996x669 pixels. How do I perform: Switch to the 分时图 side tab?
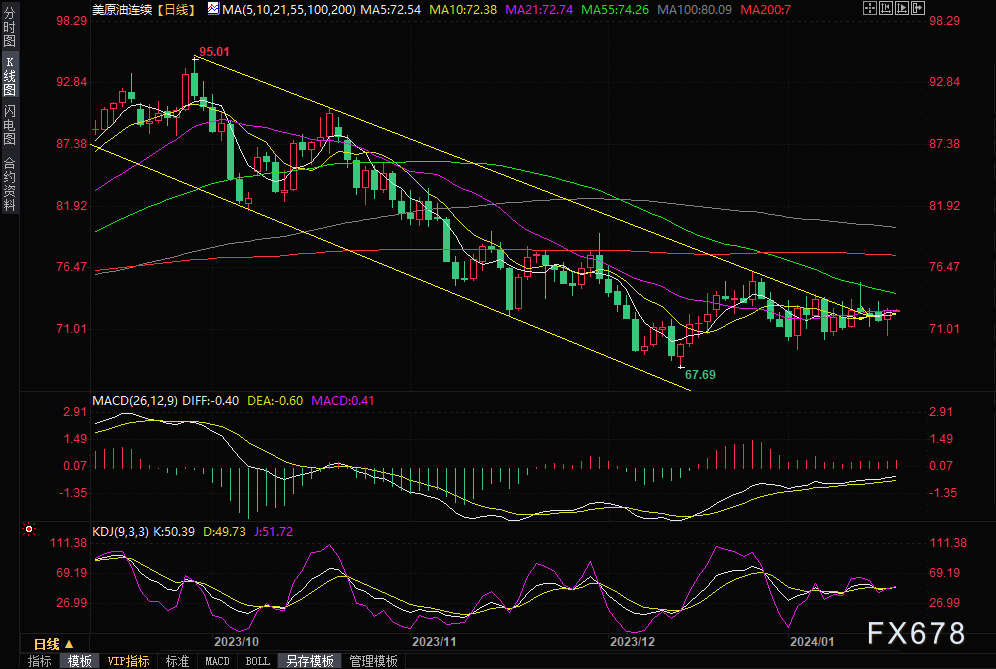9,27
